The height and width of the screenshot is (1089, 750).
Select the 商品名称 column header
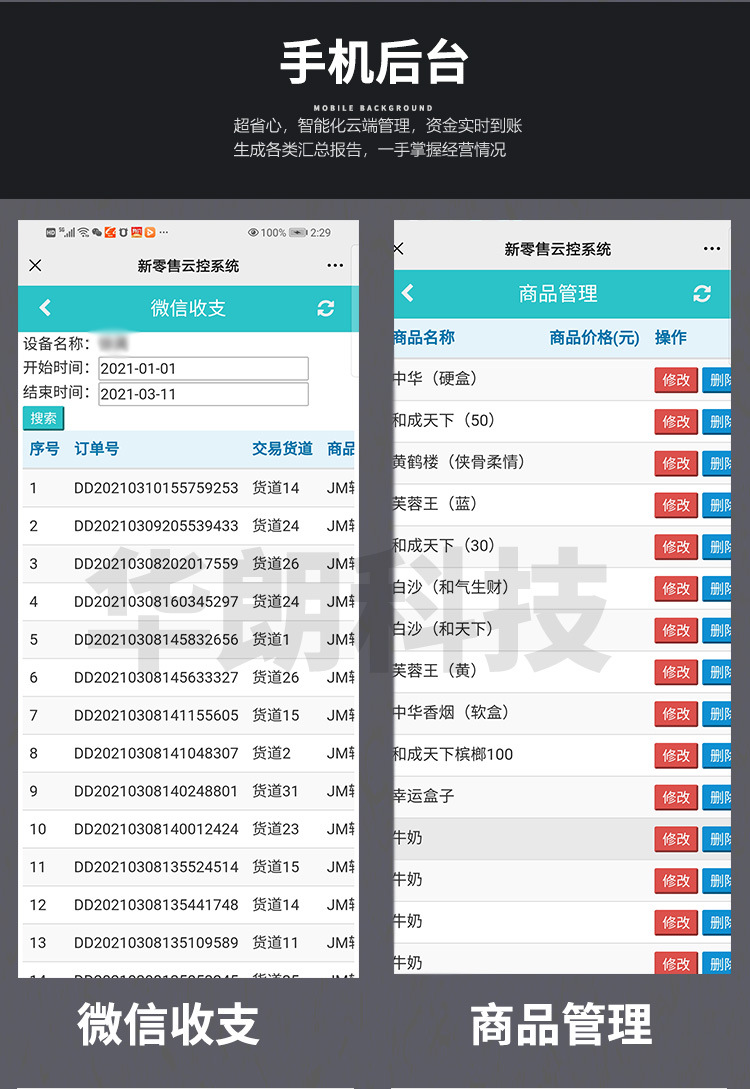424,338
